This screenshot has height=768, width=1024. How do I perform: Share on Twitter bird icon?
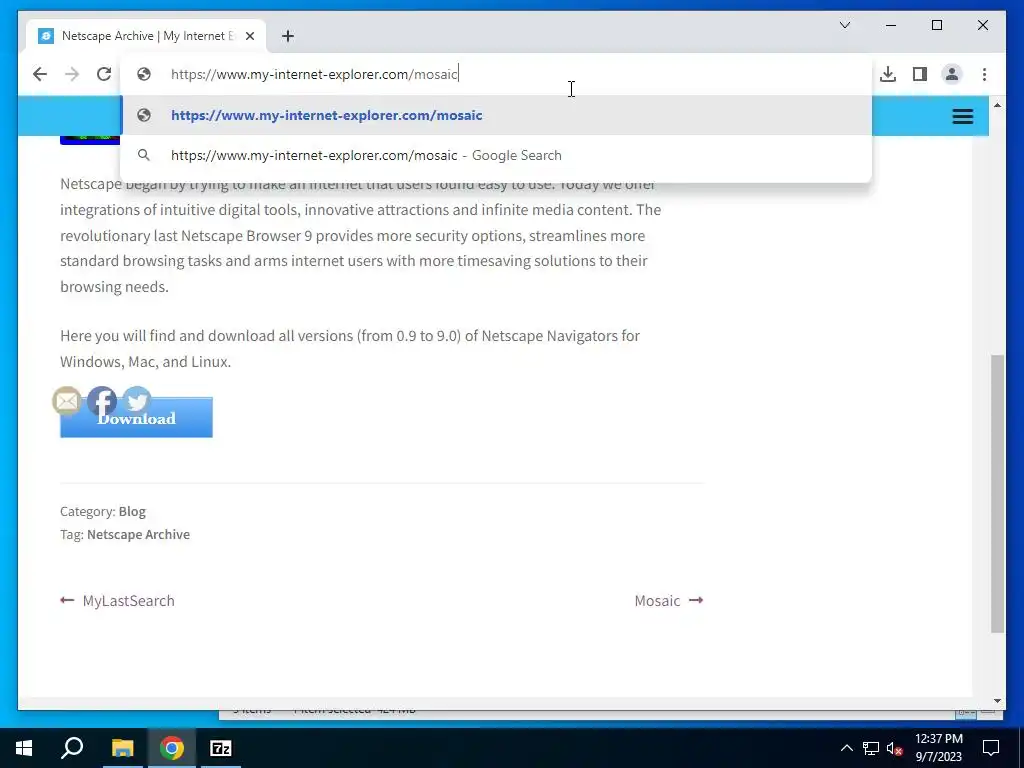pyautogui.click(x=137, y=399)
